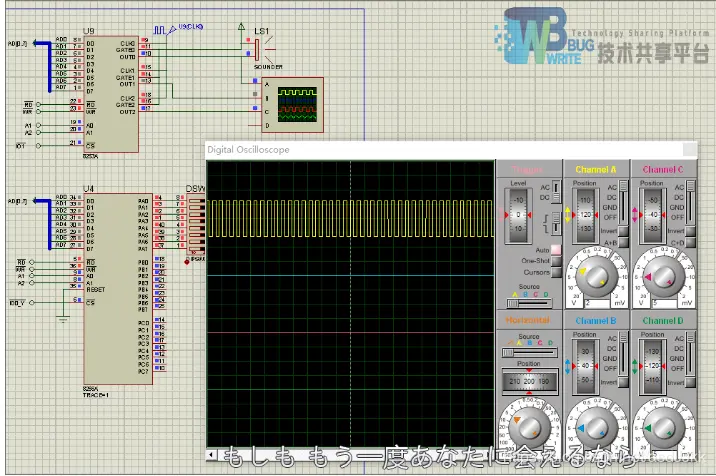This screenshot has width=716, height=476.
Task: Turn the Channel A voltage dial
Action: click(596, 277)
